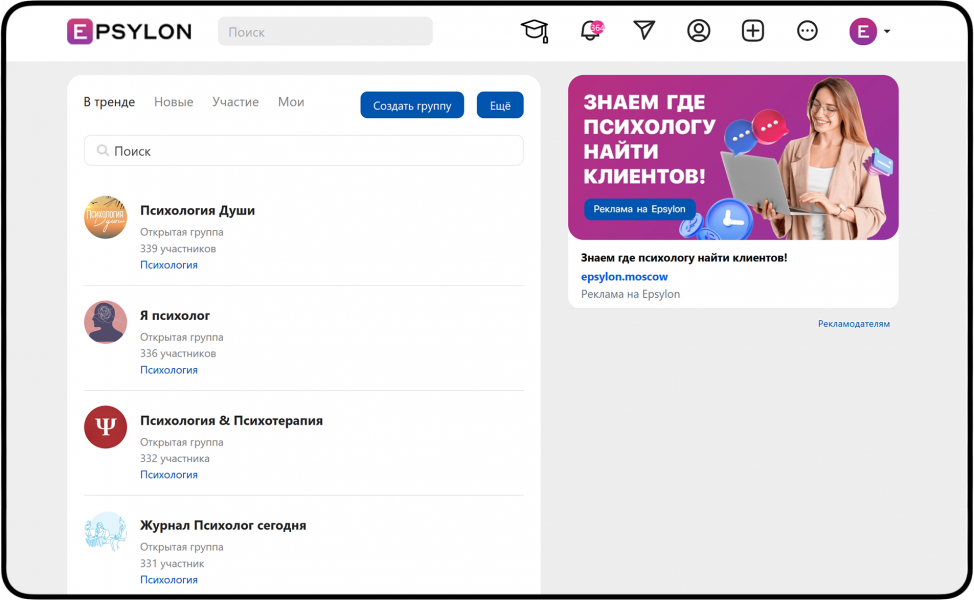The width and height of the screenshot is (974, 600).
Task: Click Психология link under Психология & Психотерапия
Action: [x=168, y=475]
